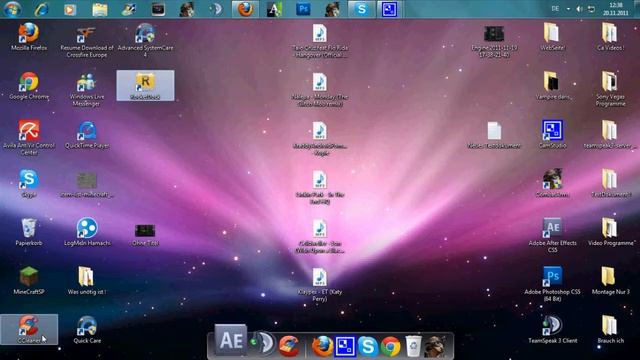640x360 pixels.
Task: Open the Video Programme folder
Action: 610,232
